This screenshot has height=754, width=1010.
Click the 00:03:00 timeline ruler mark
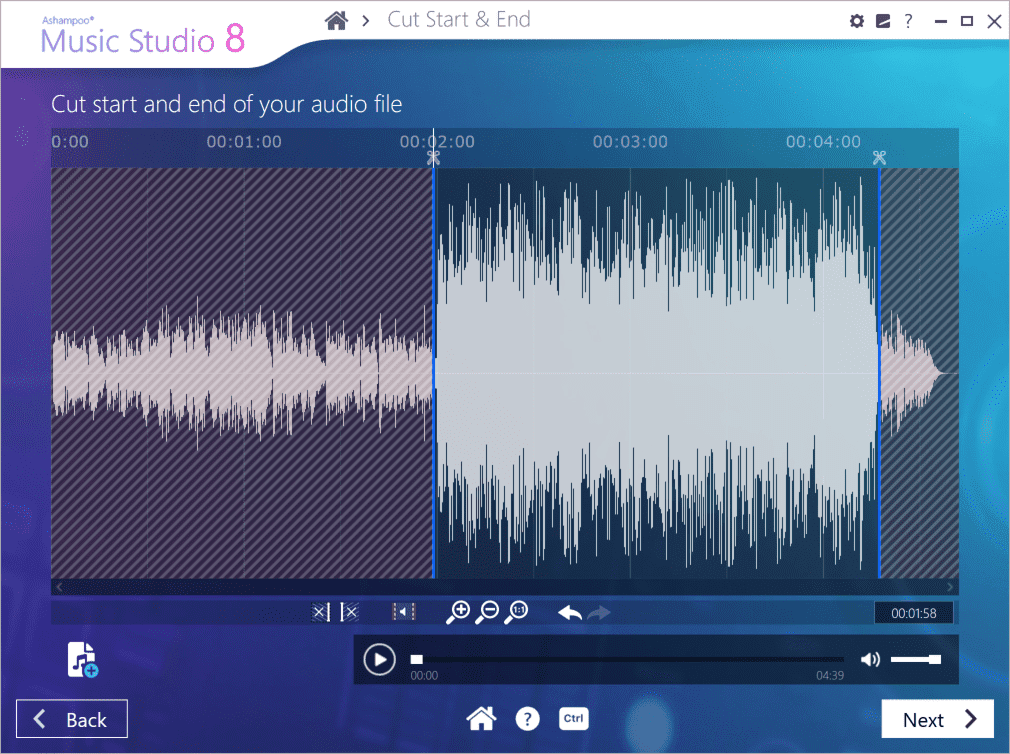click(630, 142)
